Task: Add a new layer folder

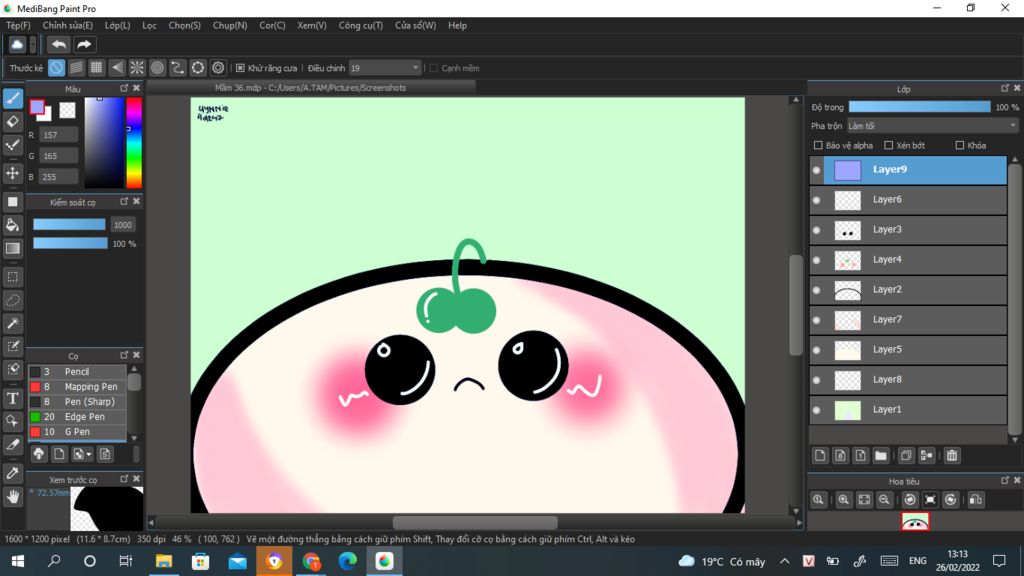Action: point(881,456)
